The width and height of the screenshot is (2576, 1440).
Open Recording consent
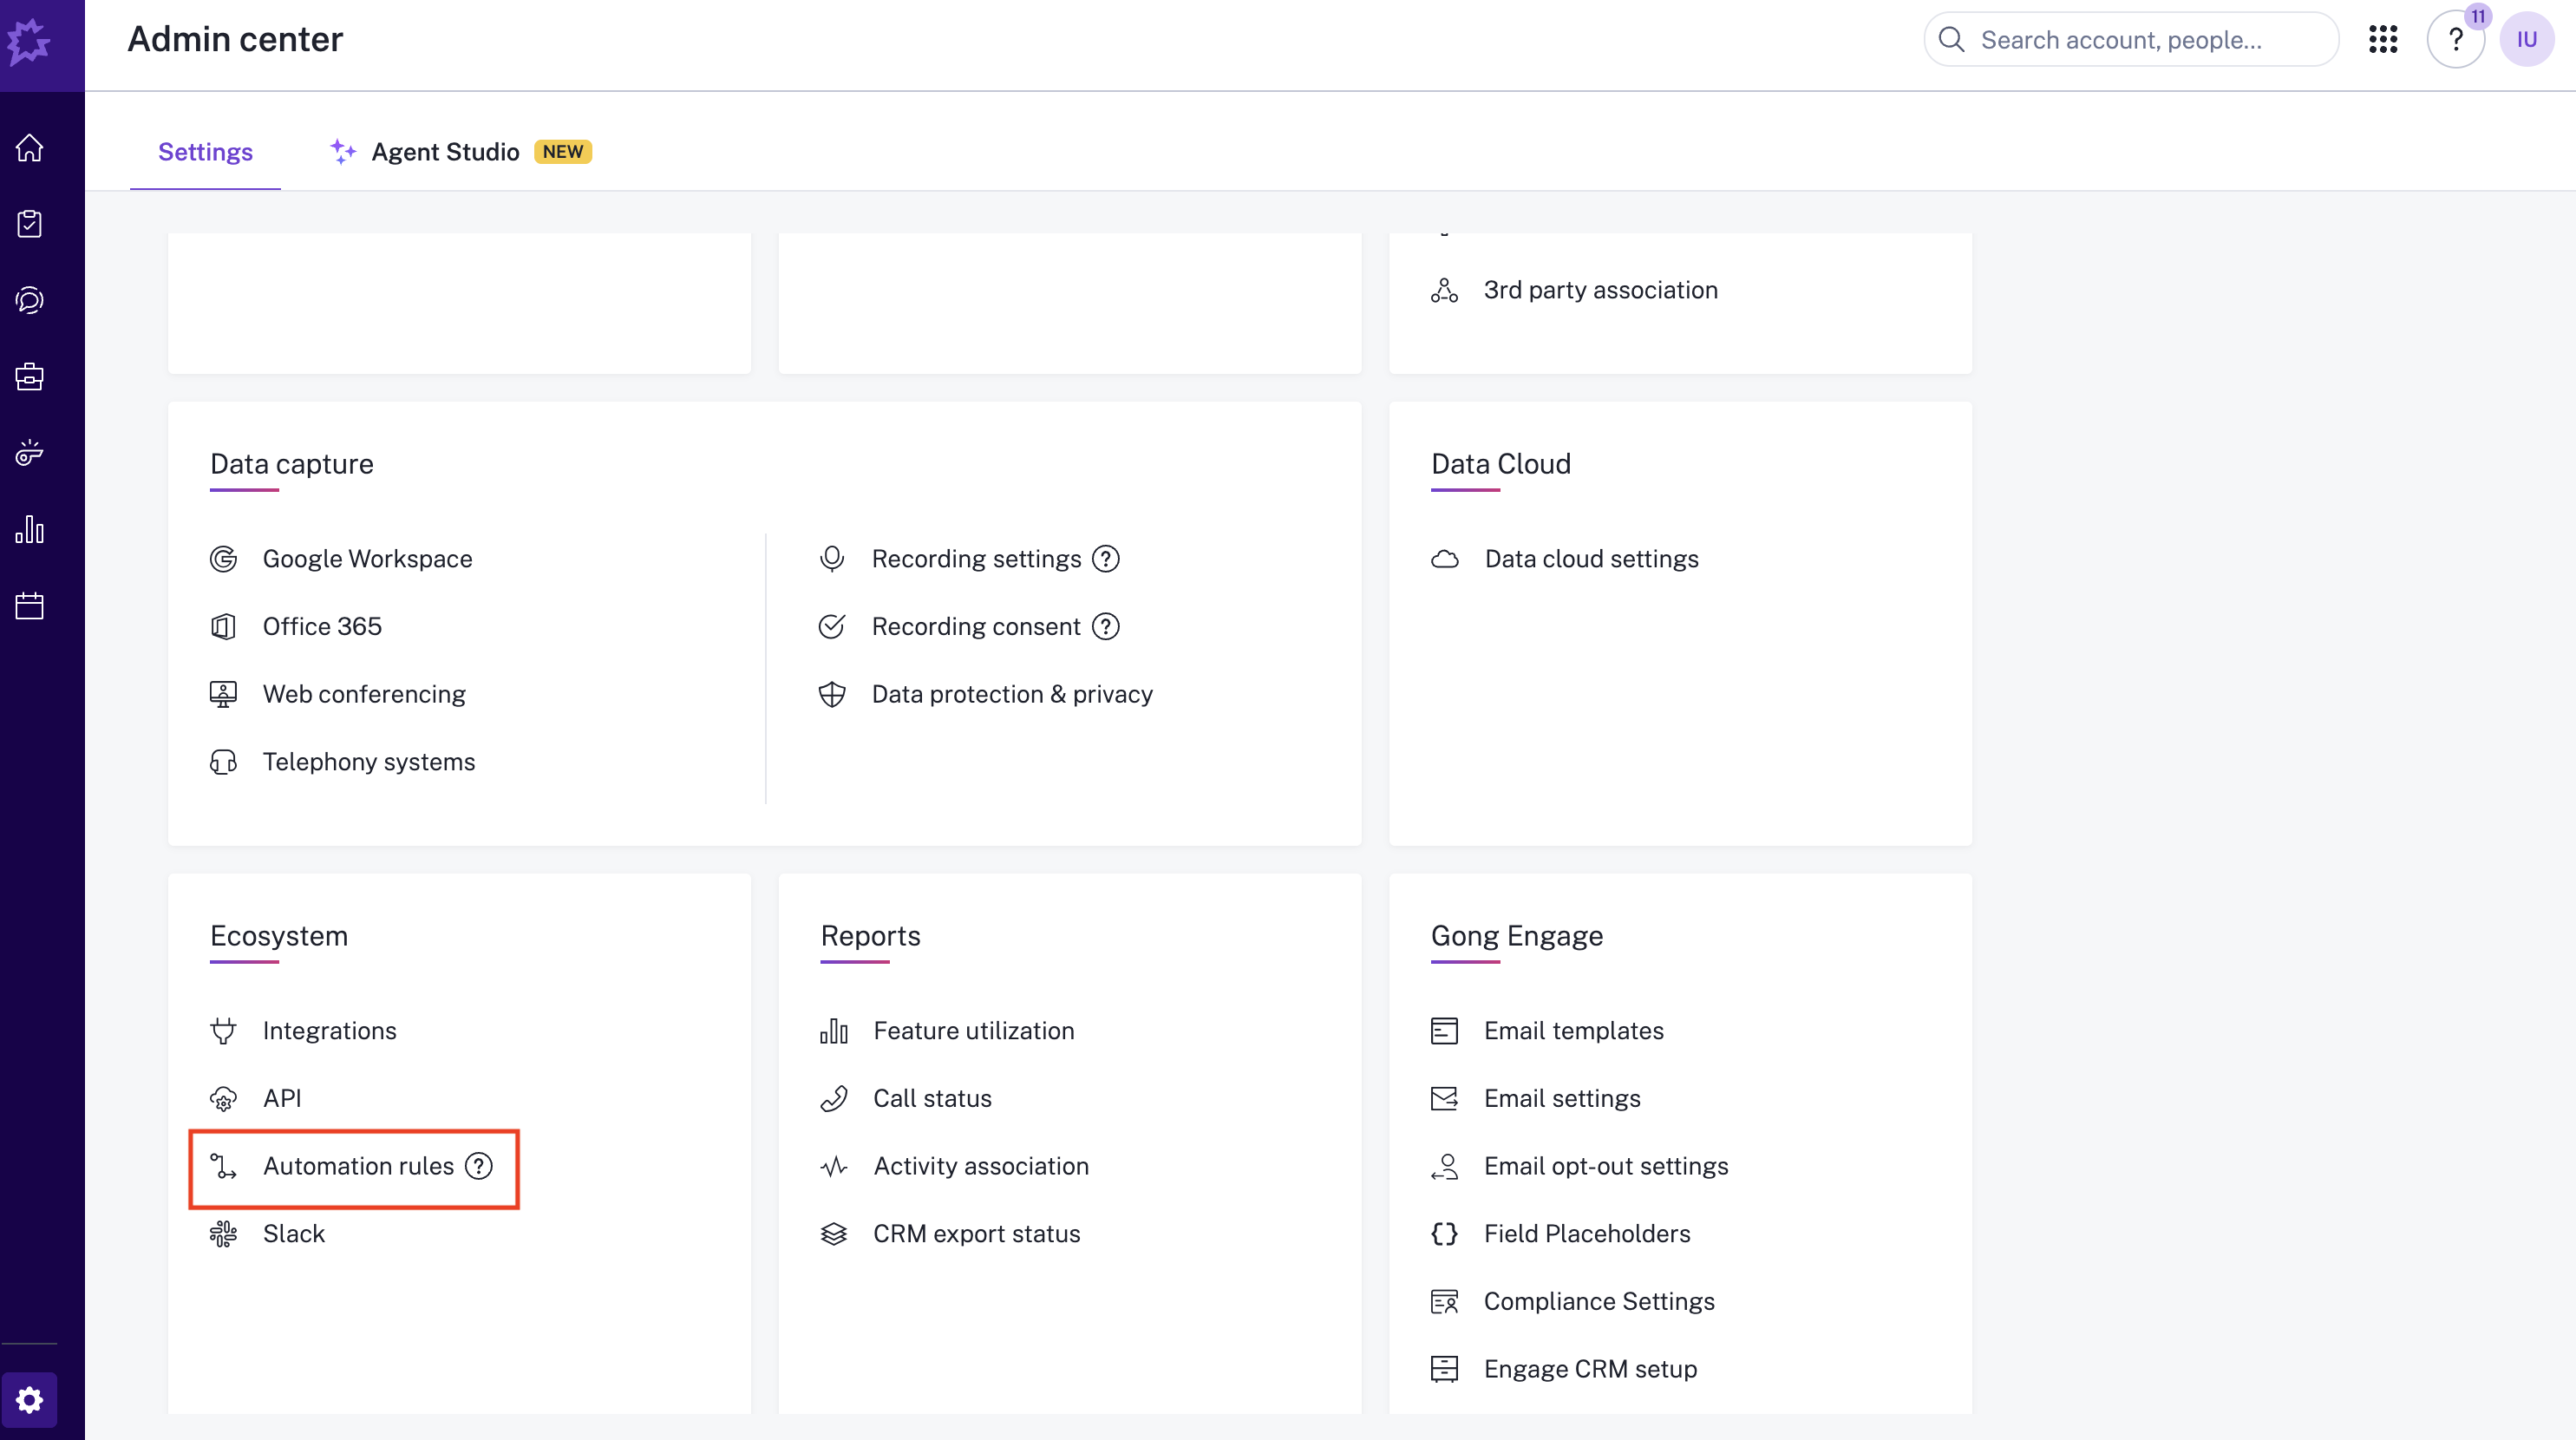tap(976, 627)
